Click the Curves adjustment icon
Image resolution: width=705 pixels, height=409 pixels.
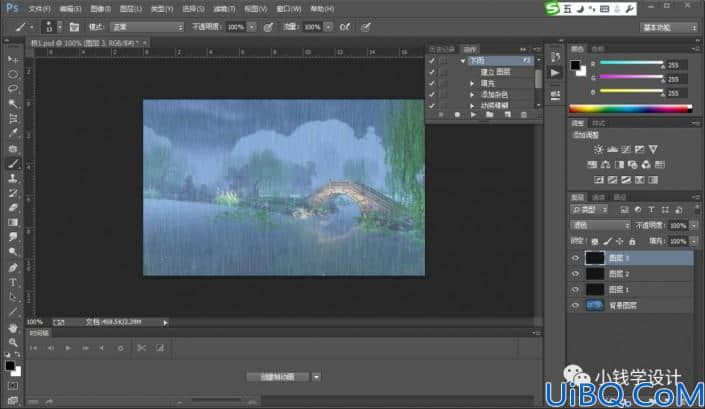pos(625,149)
